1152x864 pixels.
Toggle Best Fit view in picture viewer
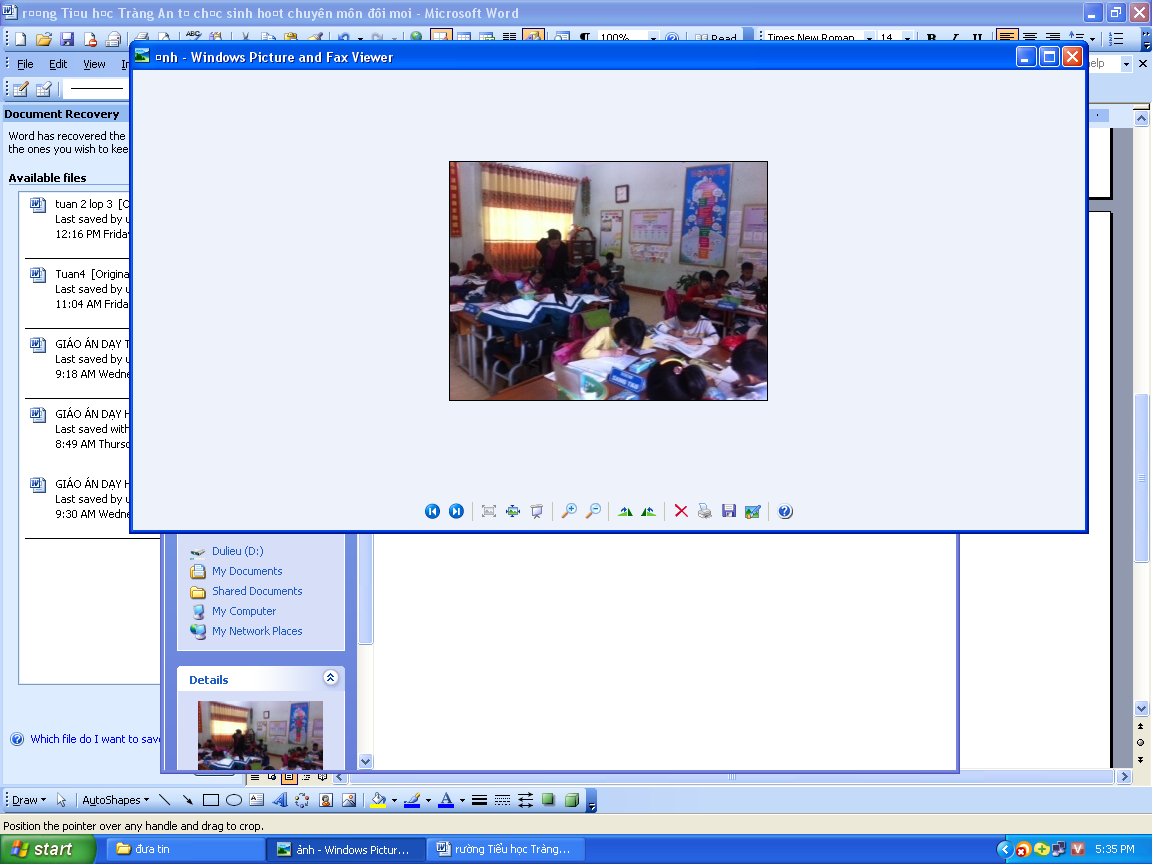489,511
